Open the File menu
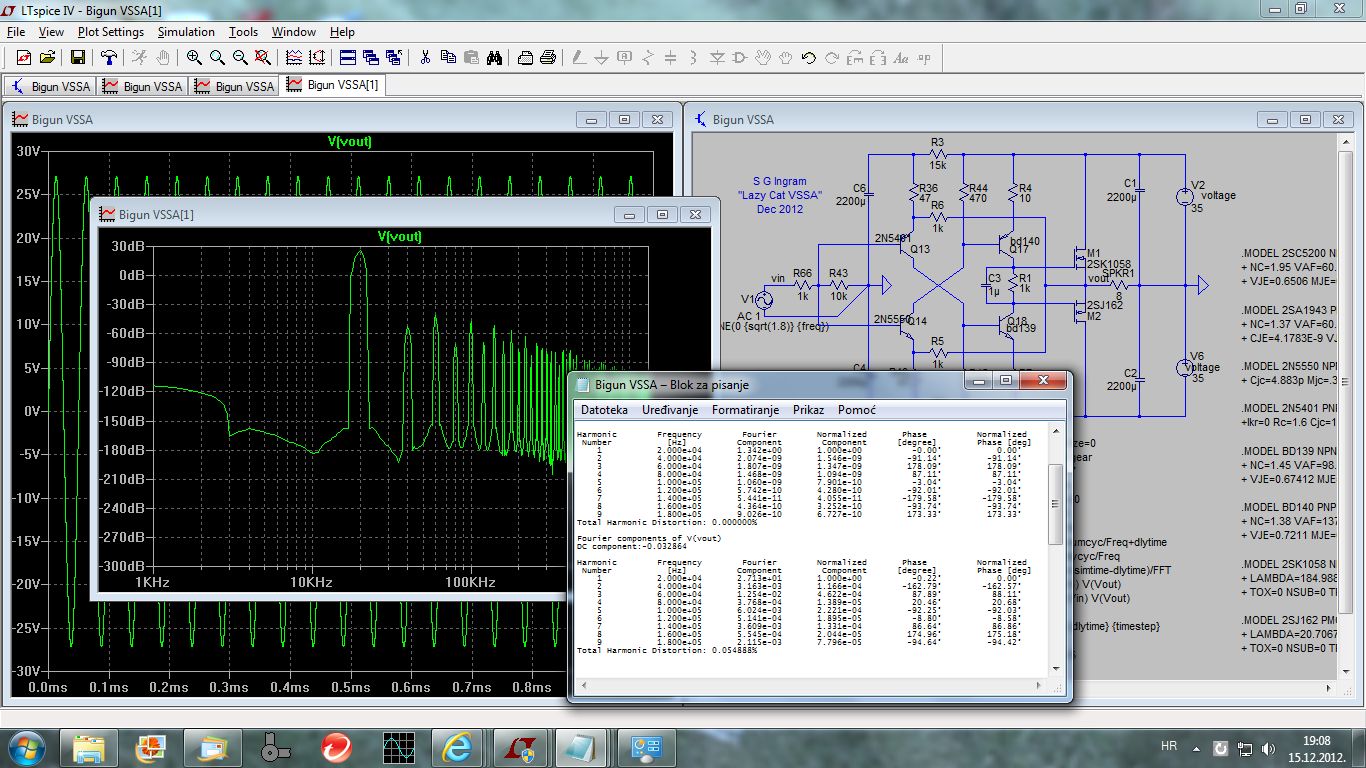Viewport: 1366px width, 768px height. coord(16,32)
